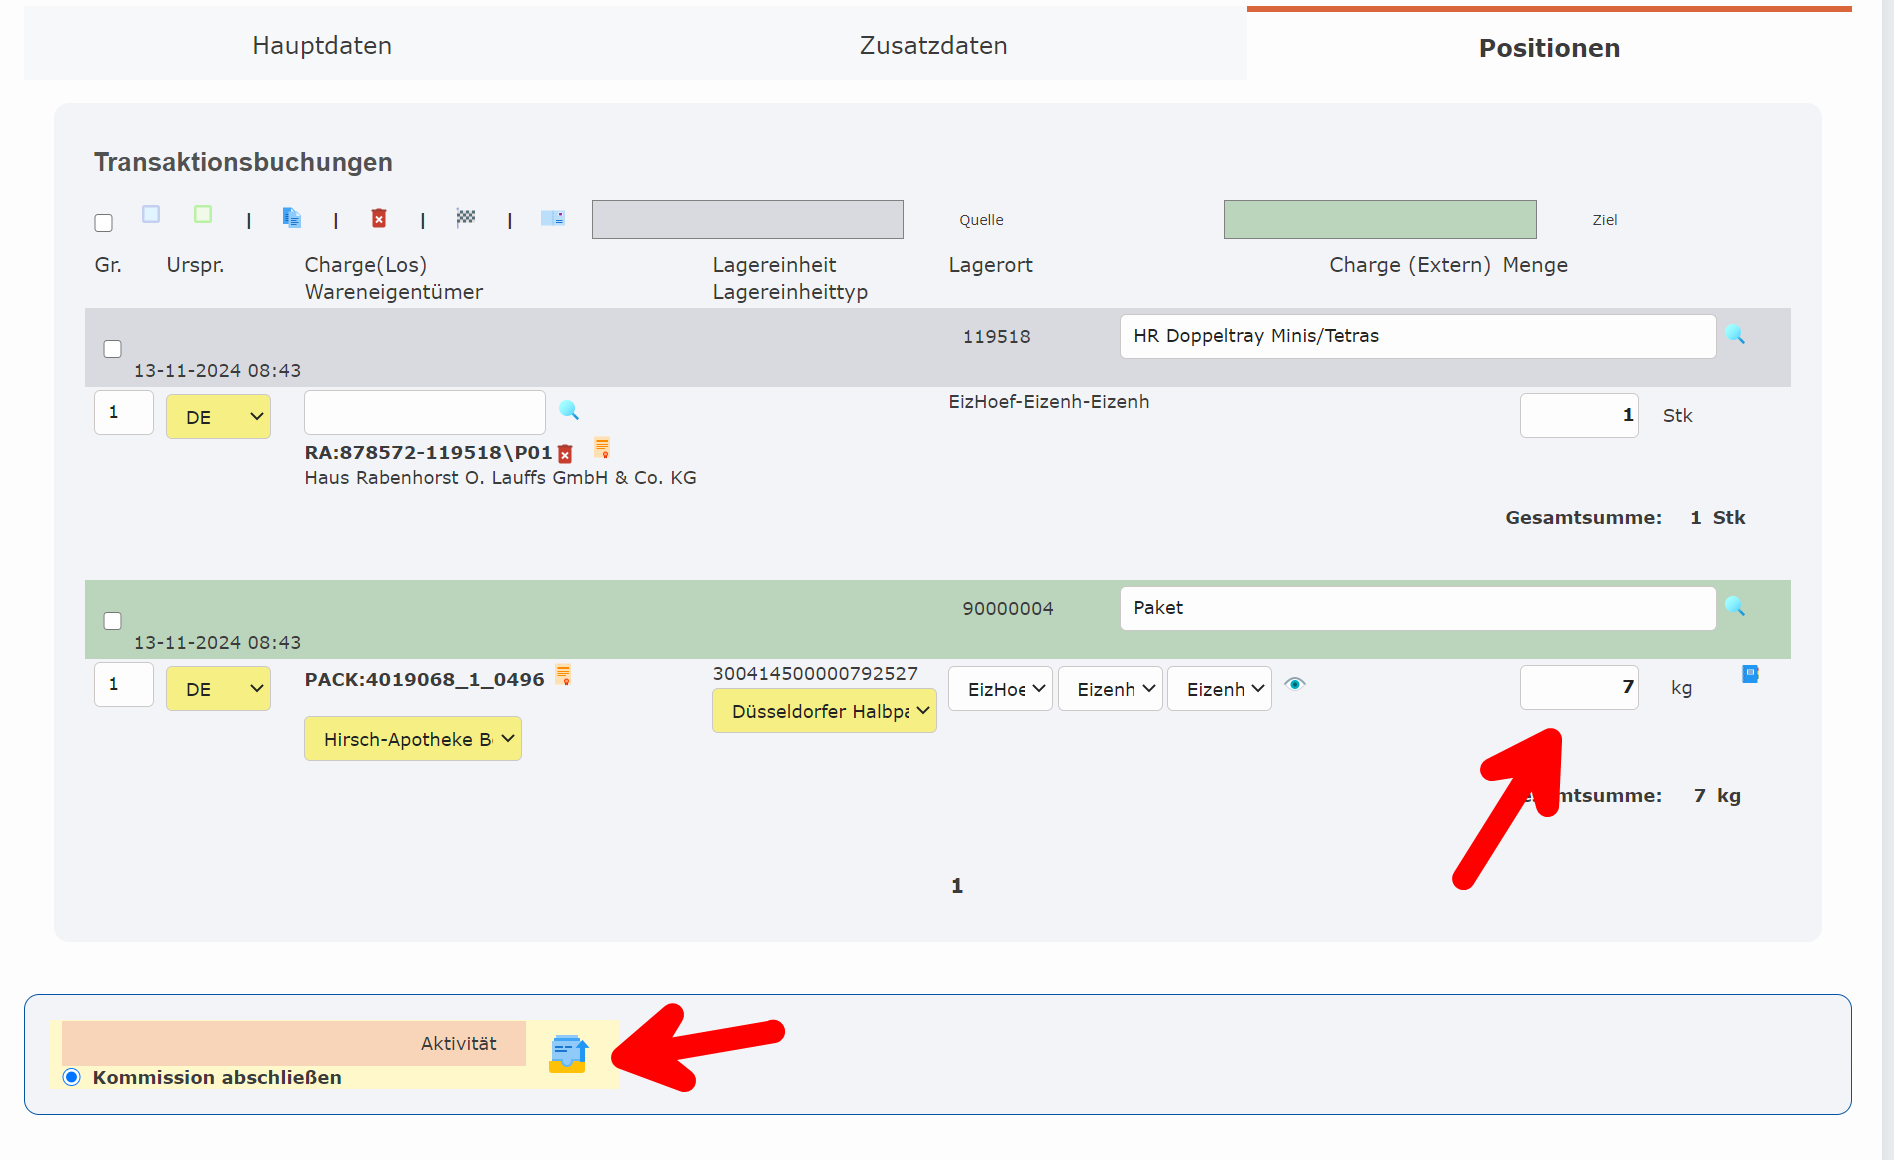Screen dimensions: 1894x1160
Task: Switch to the Hauptdaten tab
Action: pyautogui.click(x=321, y=45)
